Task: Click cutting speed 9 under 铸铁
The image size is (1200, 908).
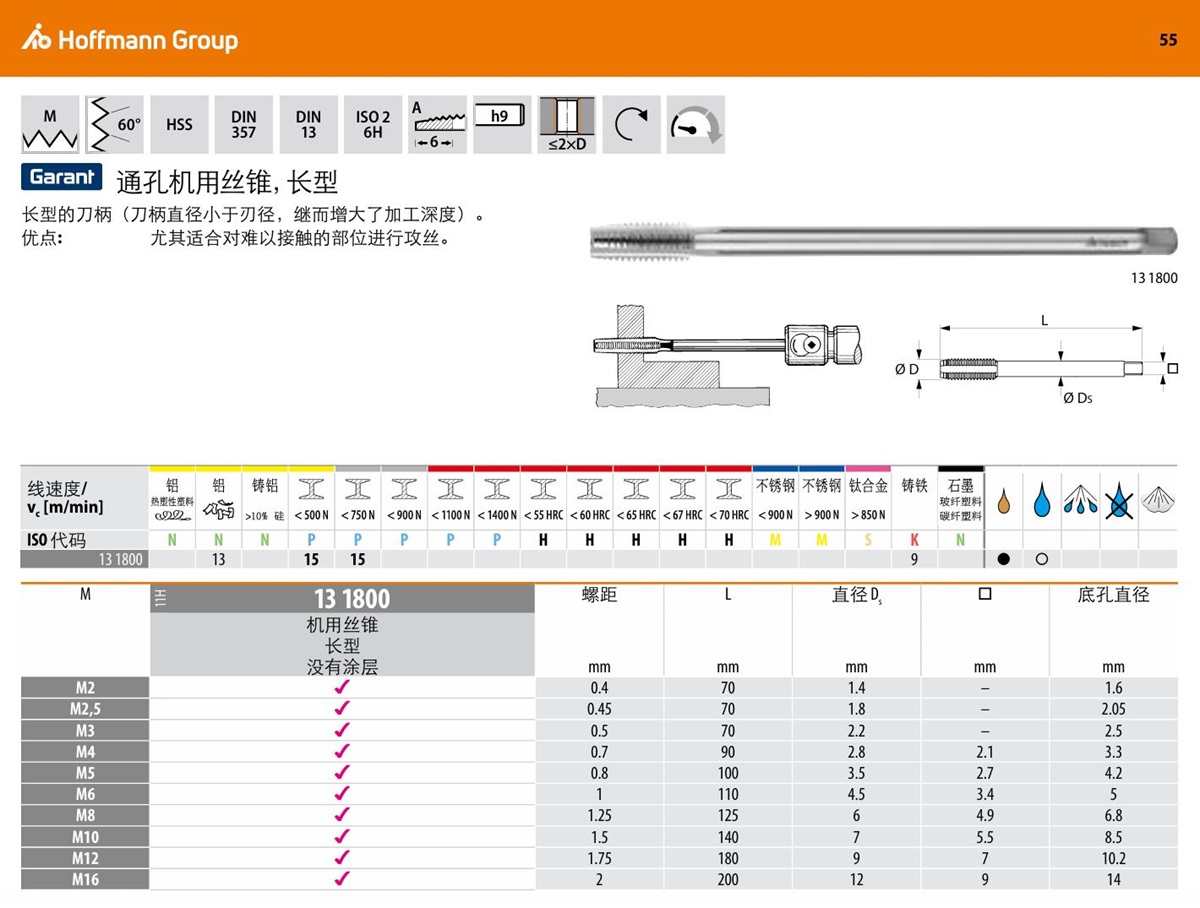Action: (914, 560)
